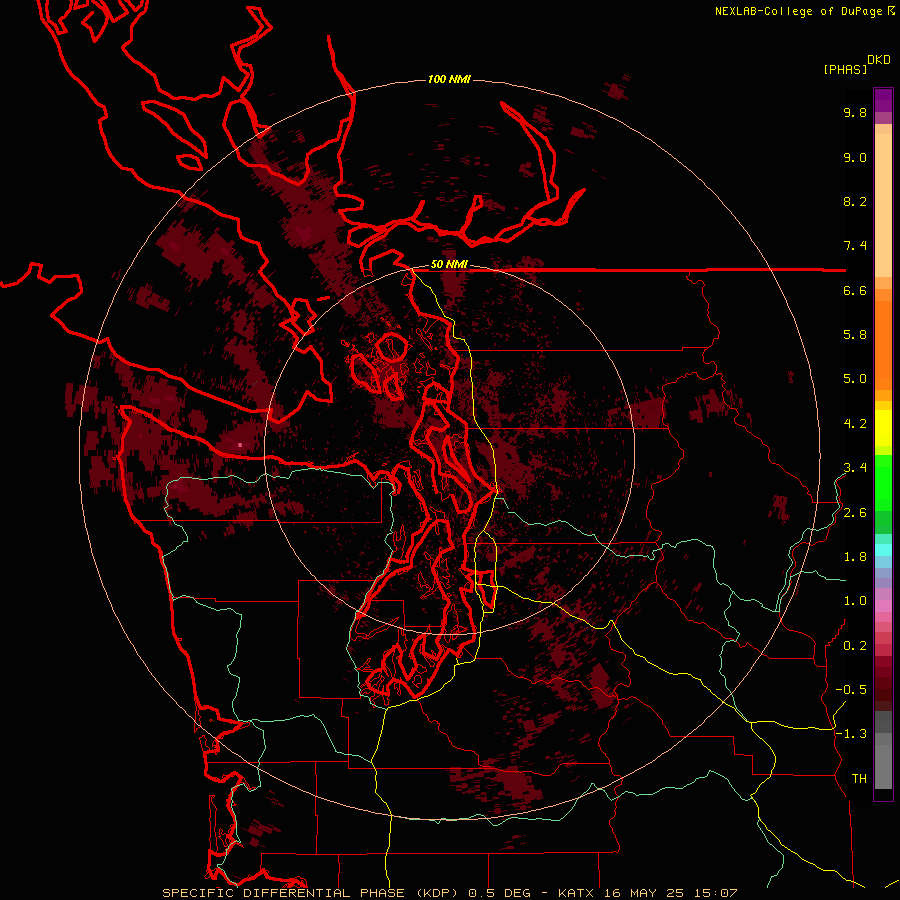Click the 50 NMI range ring label
900x900 pixels.
tap(449, 265)
